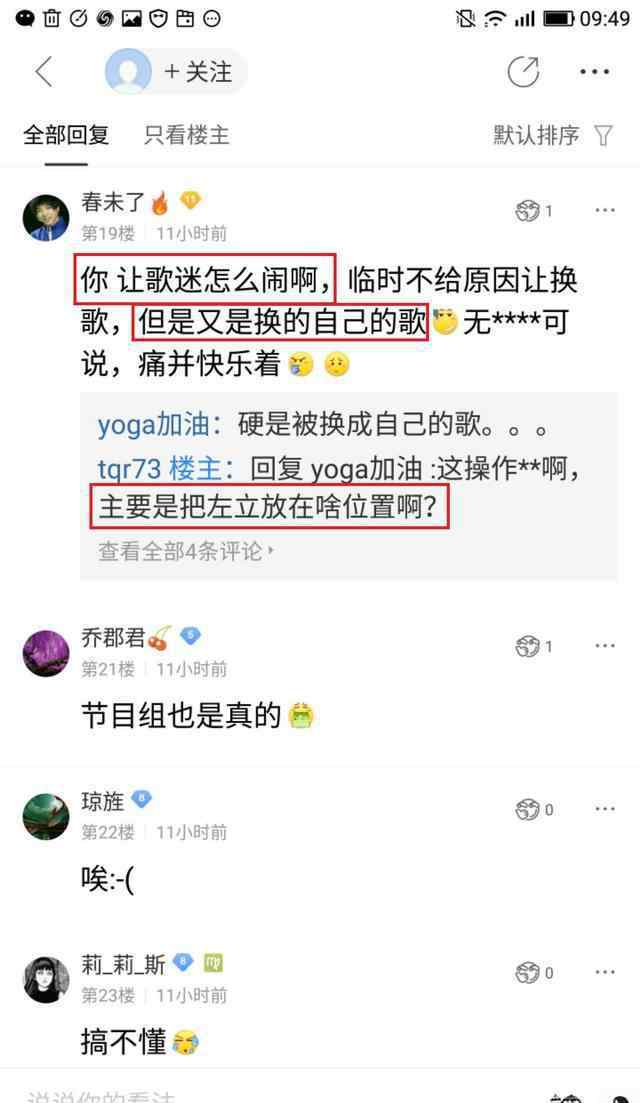This screenshot has height=1103, width=640.
Task: Open more options for 春未了's comment
Action: coord(605,210)
